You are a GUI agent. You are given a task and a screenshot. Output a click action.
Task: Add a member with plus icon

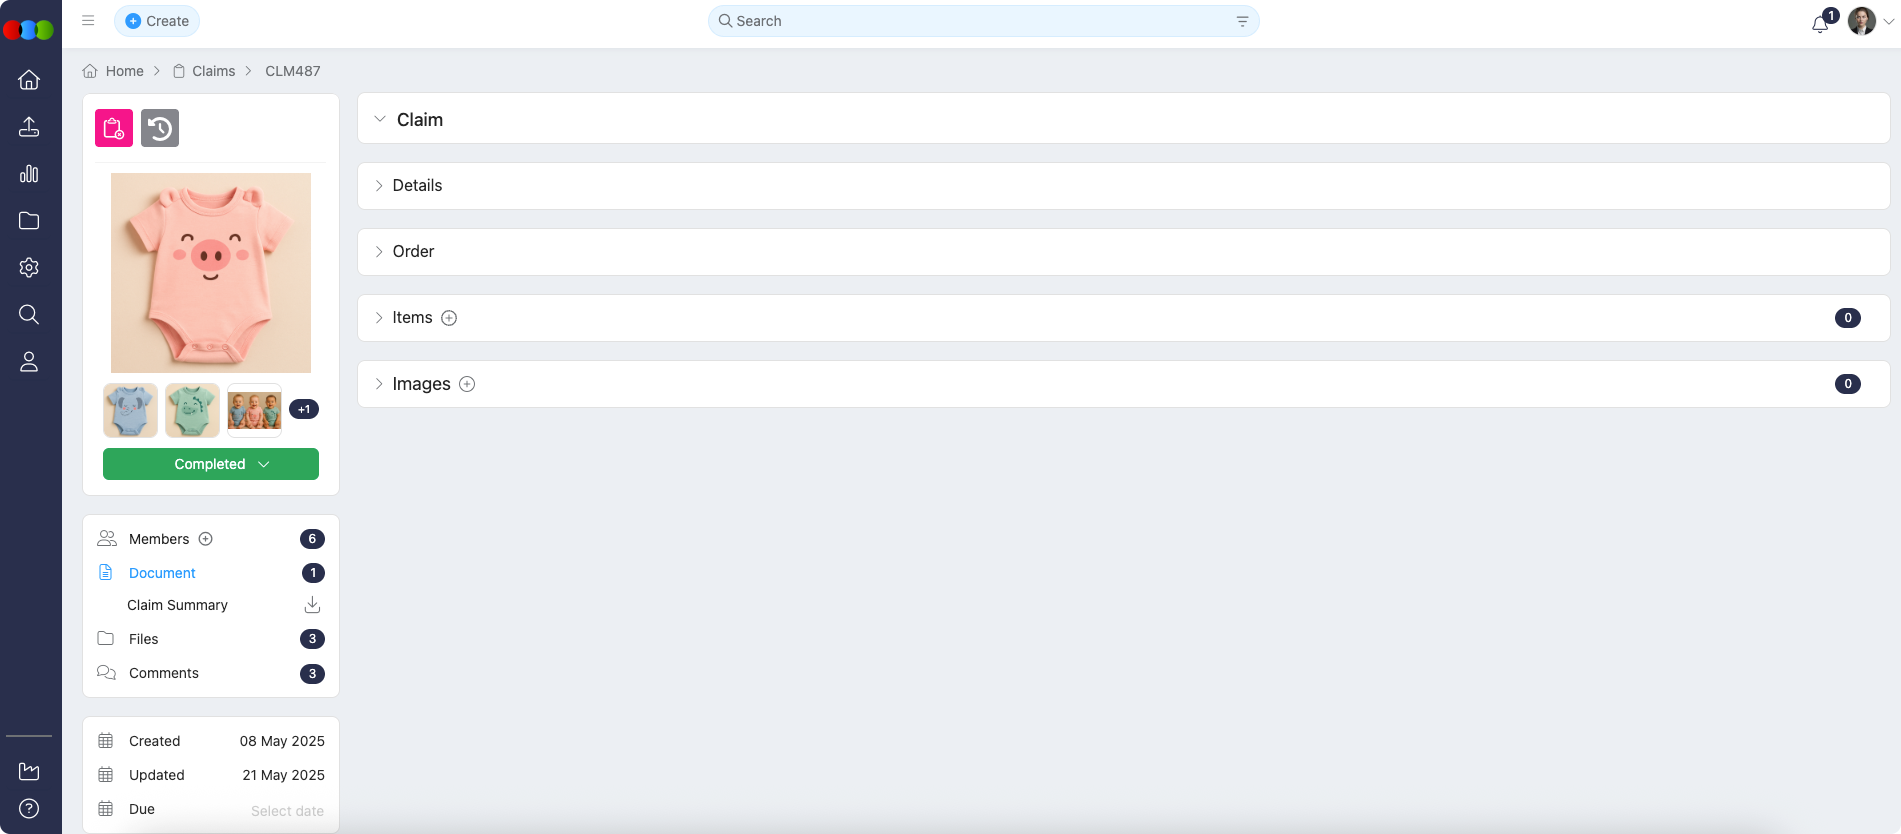click(206, 539)
